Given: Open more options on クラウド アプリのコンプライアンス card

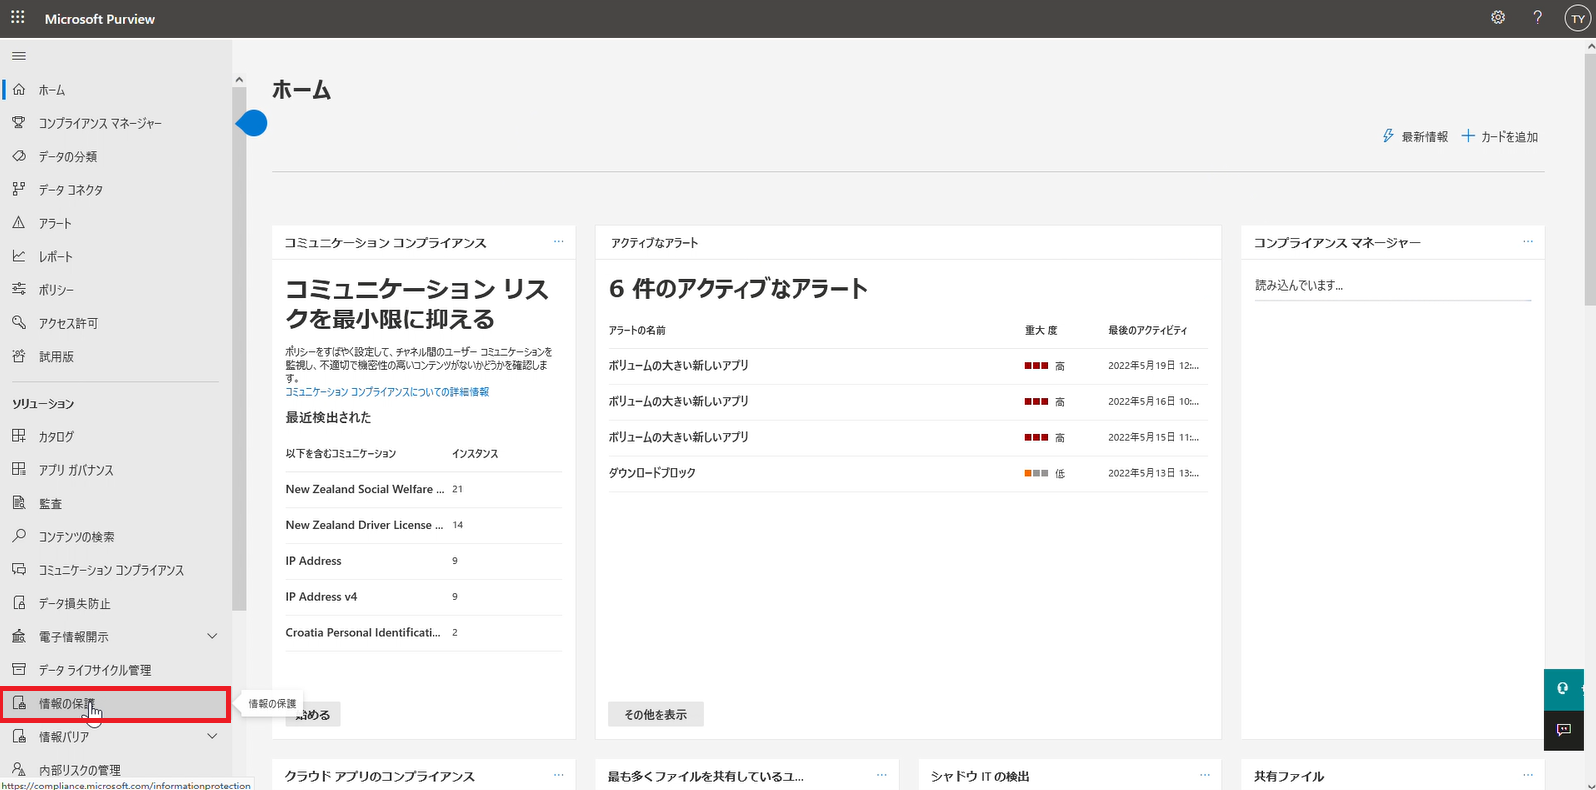Looking at the screenshot, I should (x=559, y=775).
